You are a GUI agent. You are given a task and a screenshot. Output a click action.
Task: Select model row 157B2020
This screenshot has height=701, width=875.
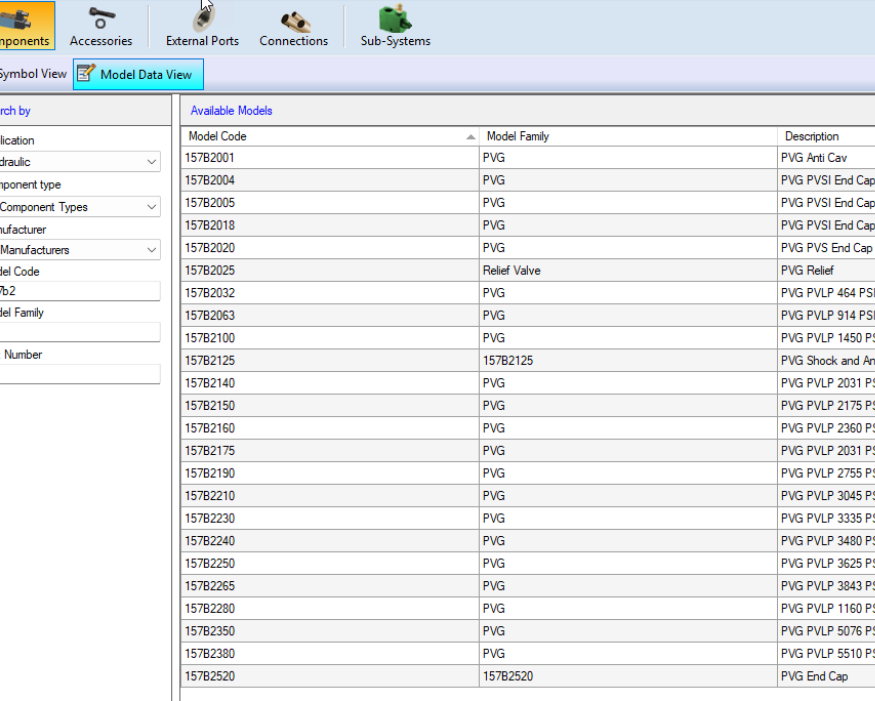click(528, 248)
